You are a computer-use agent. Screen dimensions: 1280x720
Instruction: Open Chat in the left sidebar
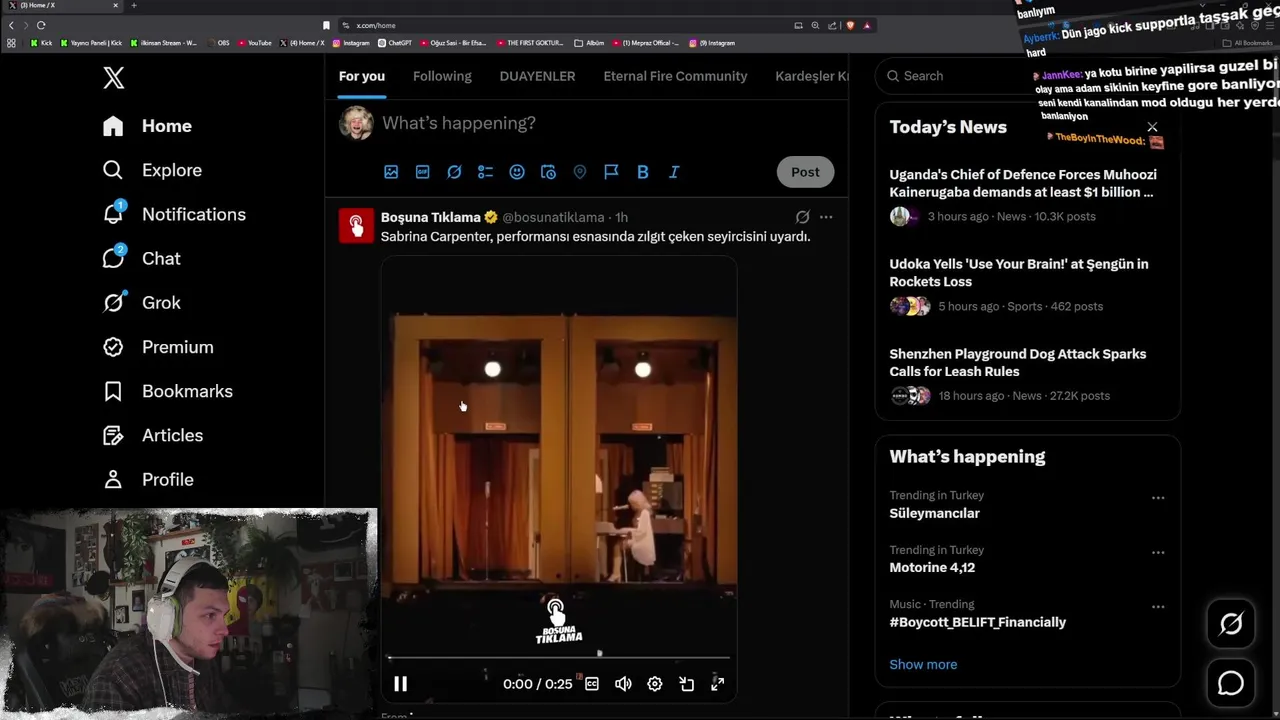click(142, 258)
